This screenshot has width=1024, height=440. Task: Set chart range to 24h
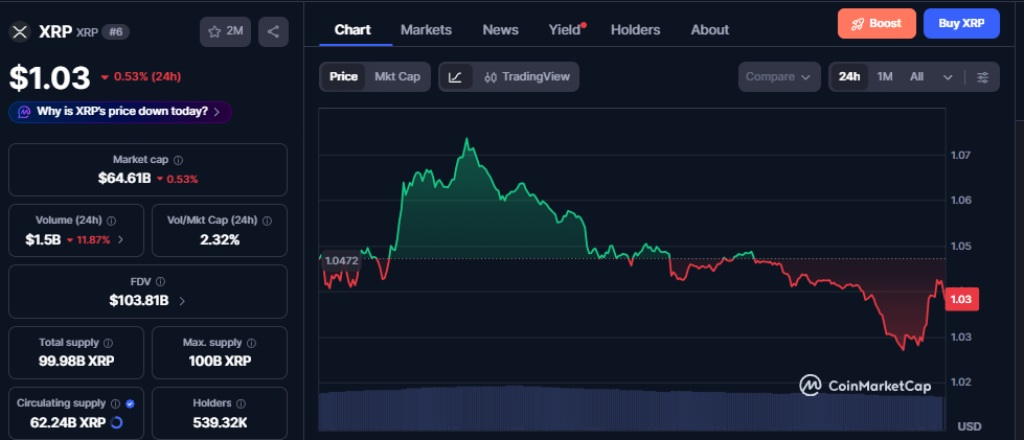(x=849, y=77)
